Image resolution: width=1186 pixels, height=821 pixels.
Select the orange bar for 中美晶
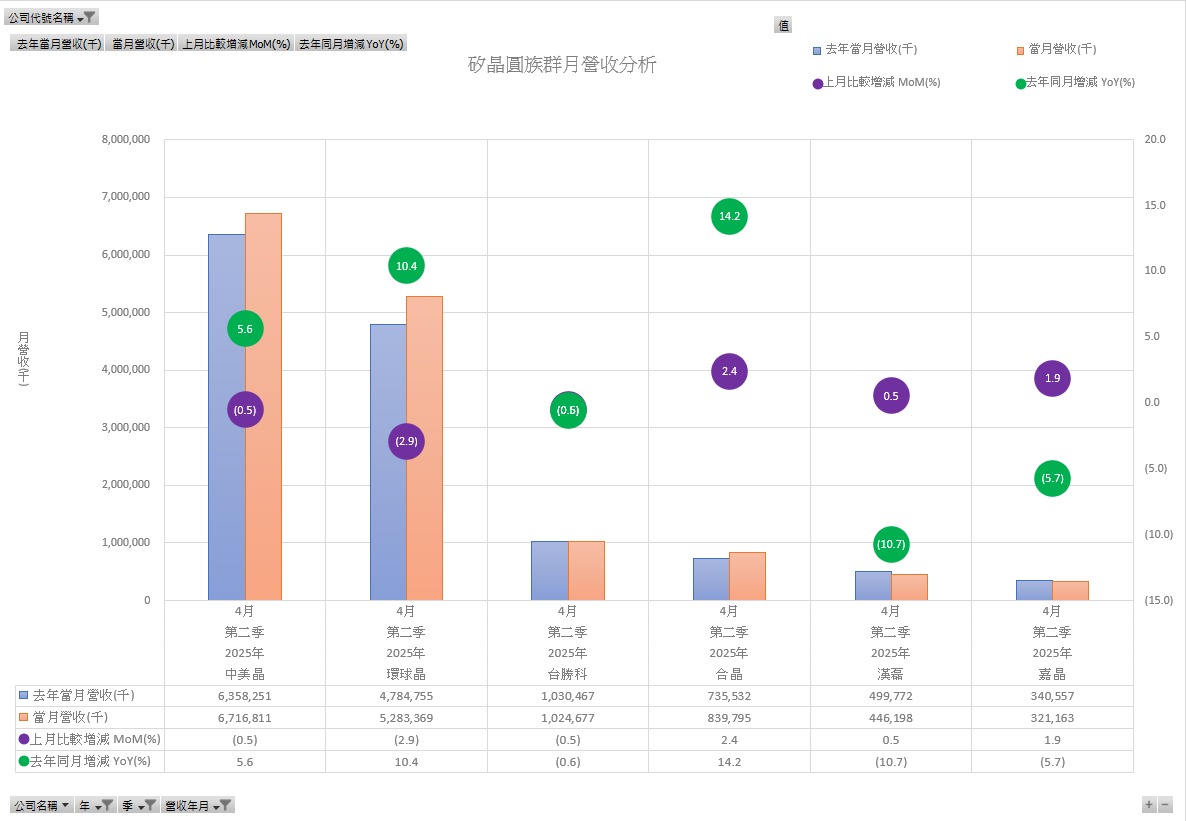[x=263, y=406]
